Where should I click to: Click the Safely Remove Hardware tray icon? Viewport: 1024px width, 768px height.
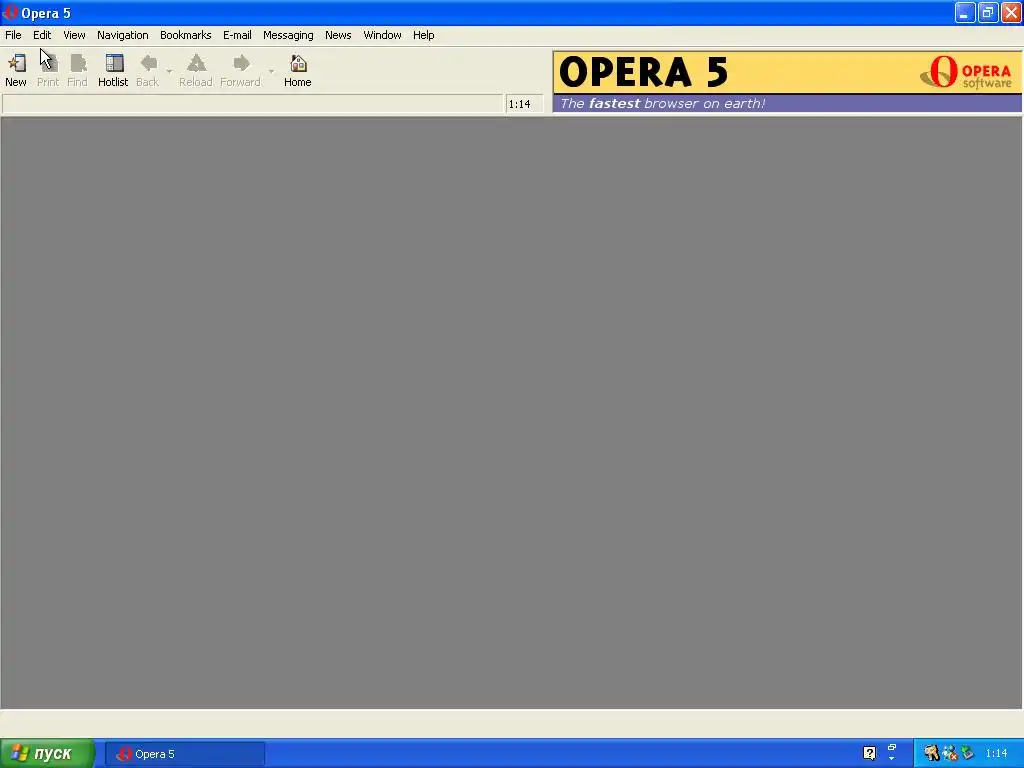coord(967,753)
